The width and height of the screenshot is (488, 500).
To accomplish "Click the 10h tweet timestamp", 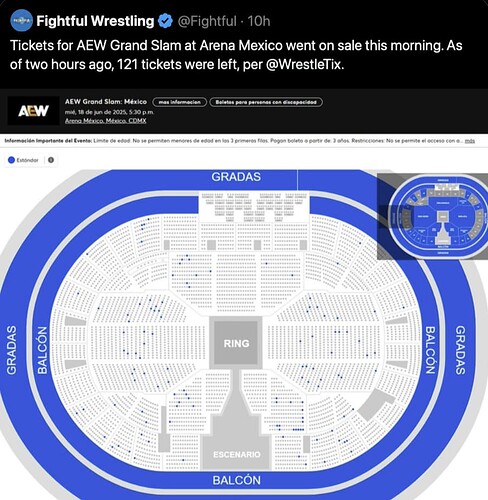I will pyautogui.click(x=259, y=21).
